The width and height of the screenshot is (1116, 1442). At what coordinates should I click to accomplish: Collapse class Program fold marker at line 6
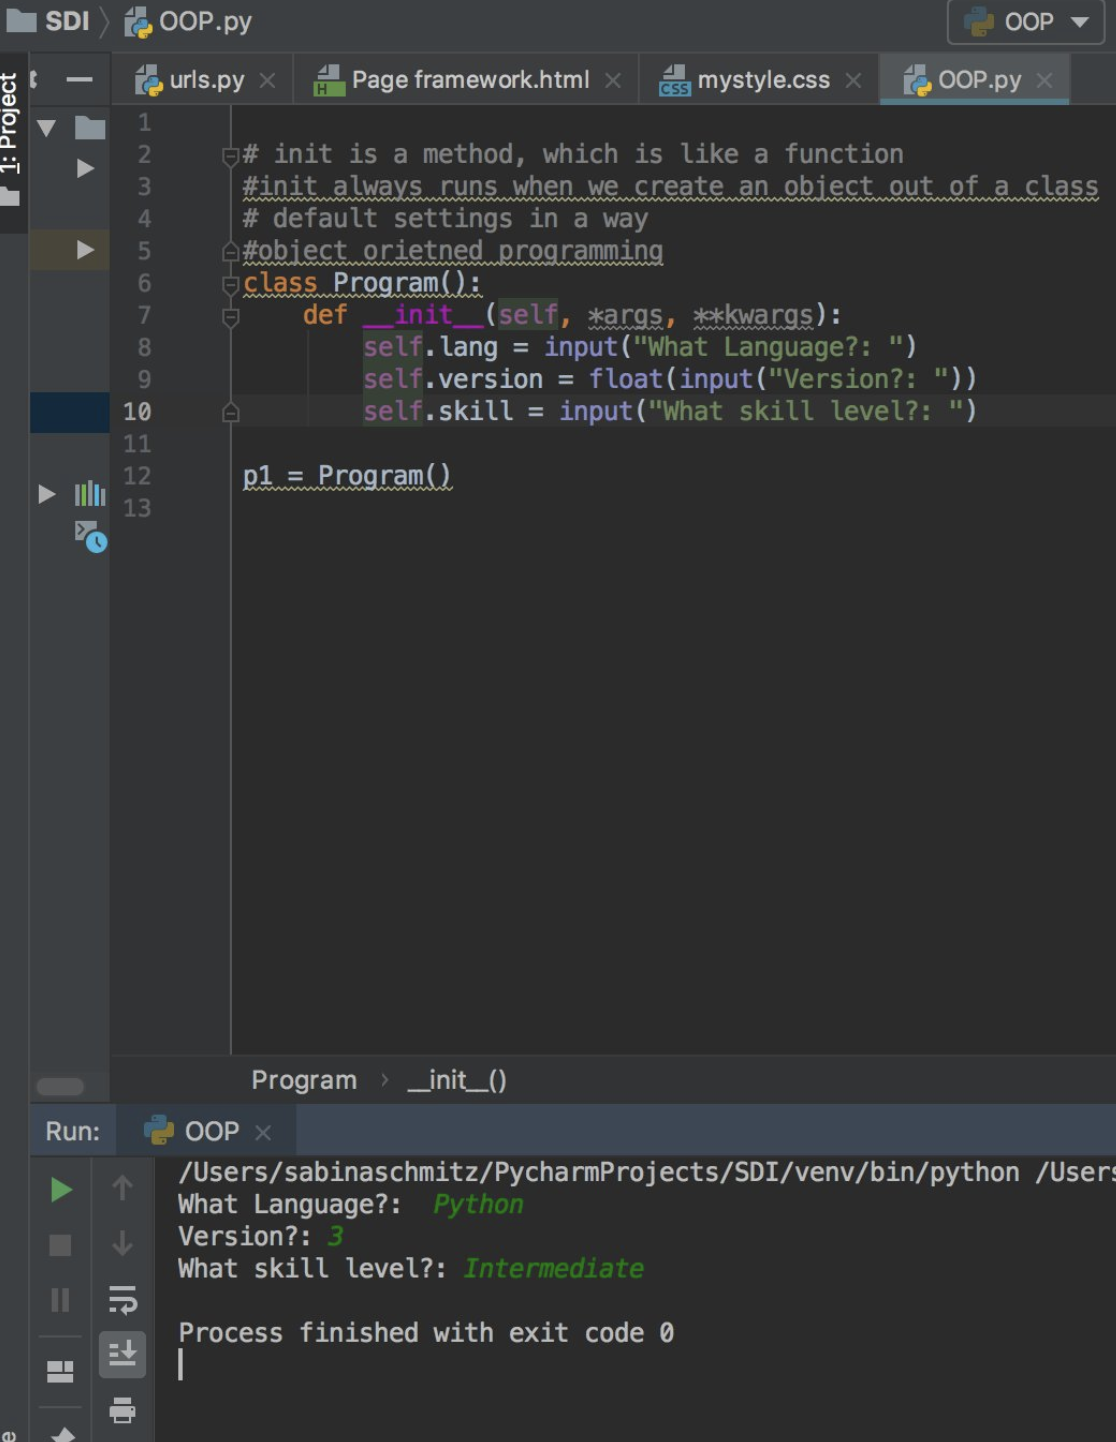(x=230, y=285)
